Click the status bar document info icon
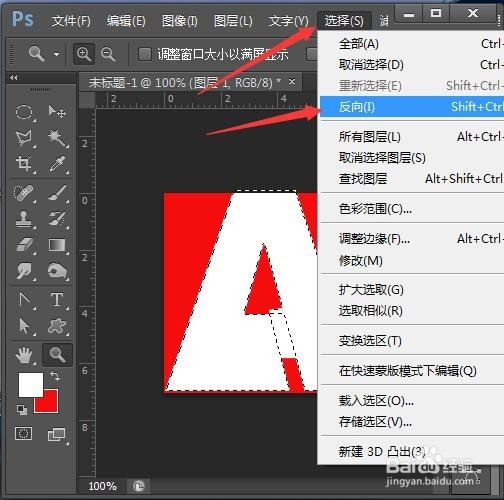504x500 pixels. (x=139, y=486)
